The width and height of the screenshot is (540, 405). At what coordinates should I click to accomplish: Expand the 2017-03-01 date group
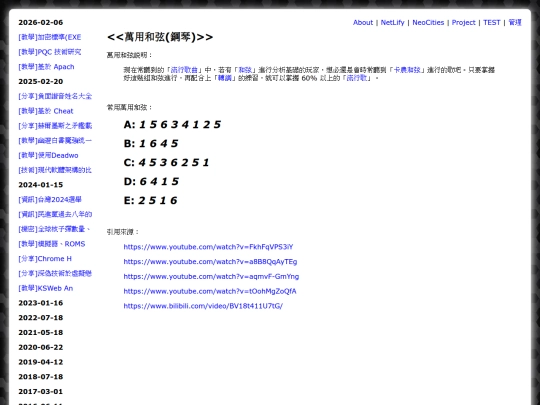coord(41,392)
